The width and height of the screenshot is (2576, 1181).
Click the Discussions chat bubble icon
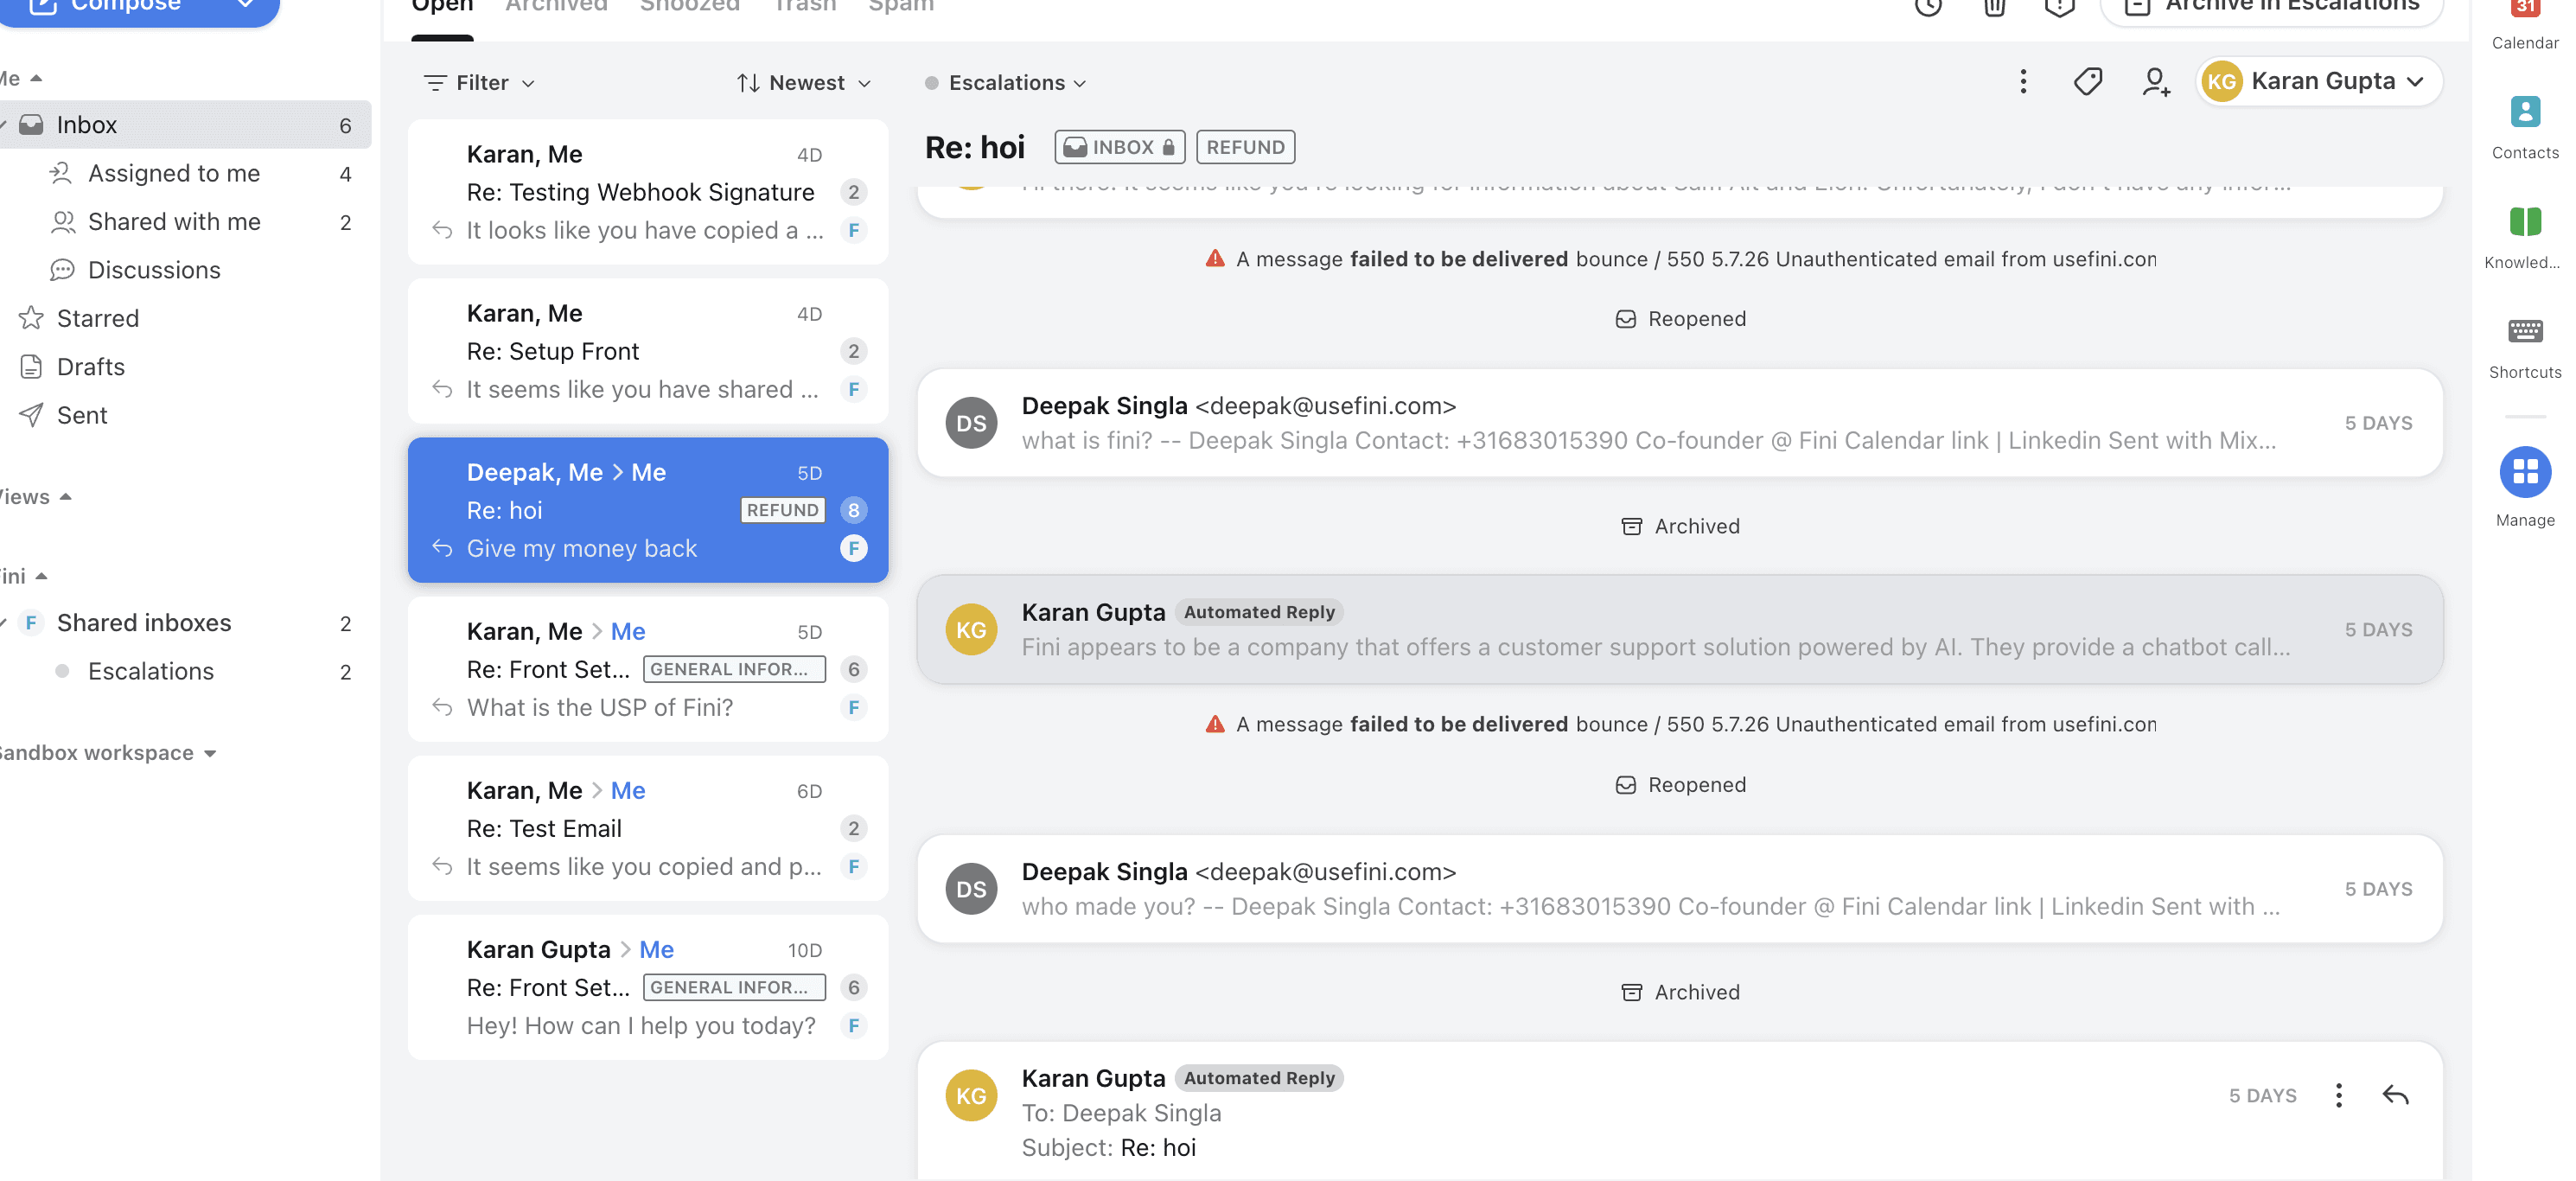point(62,270)
